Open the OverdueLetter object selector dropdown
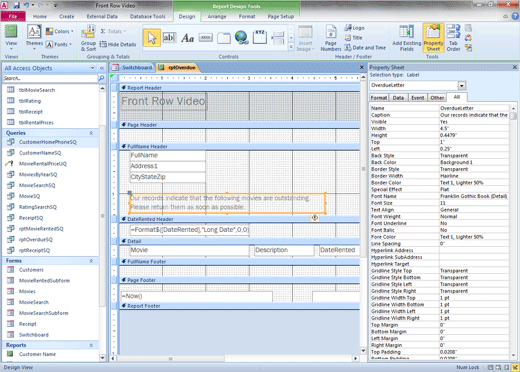This screenshot has height=372, width=520. point(462,86)
